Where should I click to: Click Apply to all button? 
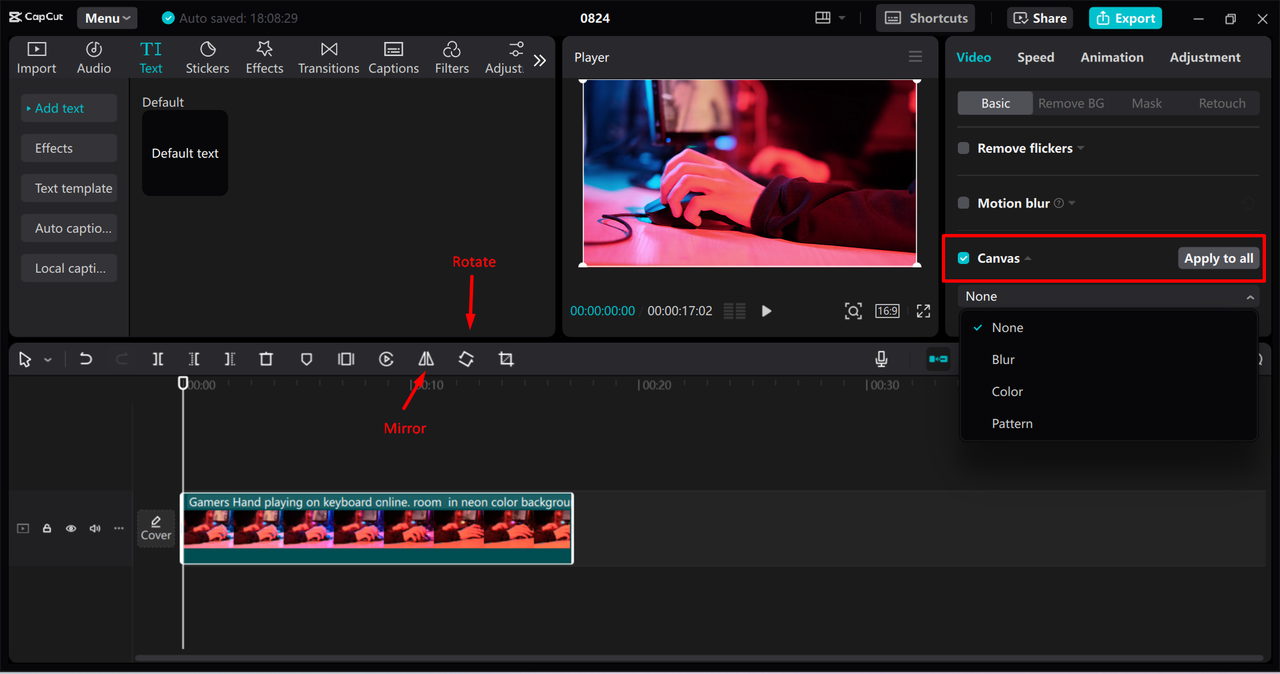click(1218, 258)
